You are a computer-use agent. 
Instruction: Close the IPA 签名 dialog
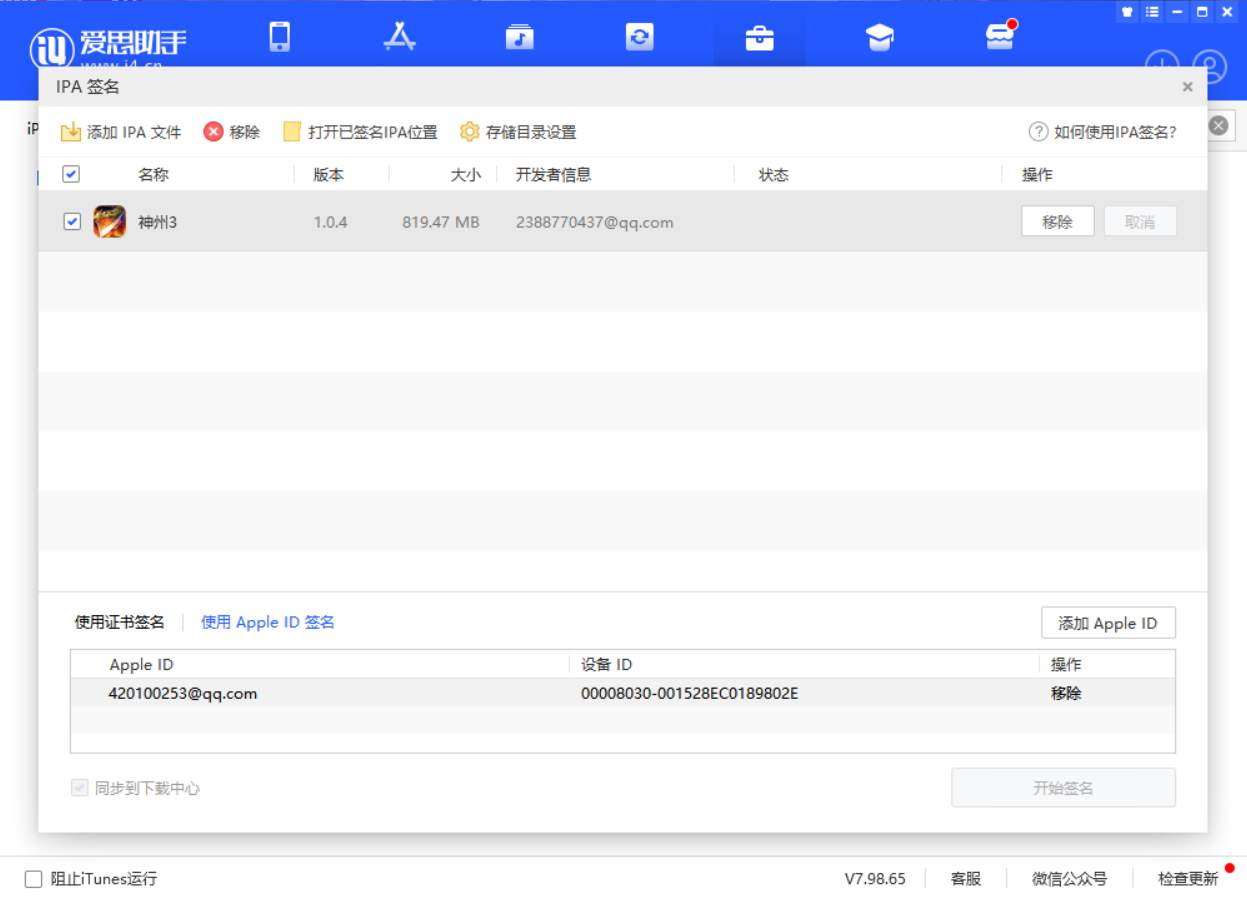pyautogui.click(x=1187, y=87)
